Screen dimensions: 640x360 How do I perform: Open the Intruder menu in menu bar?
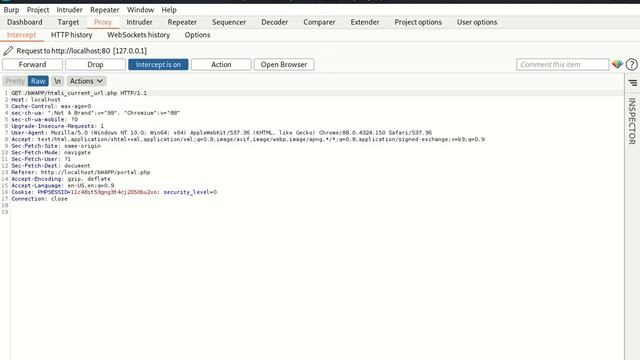[x=69, y=10]
